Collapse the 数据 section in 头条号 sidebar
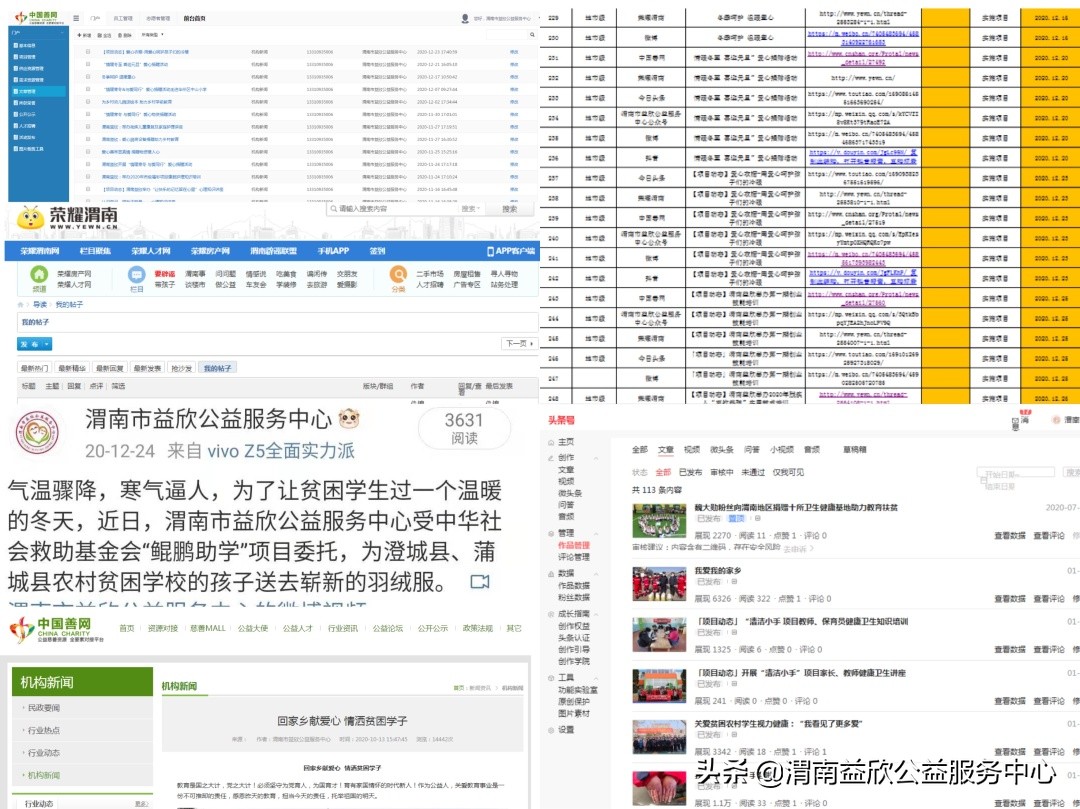 pos(596,573)
